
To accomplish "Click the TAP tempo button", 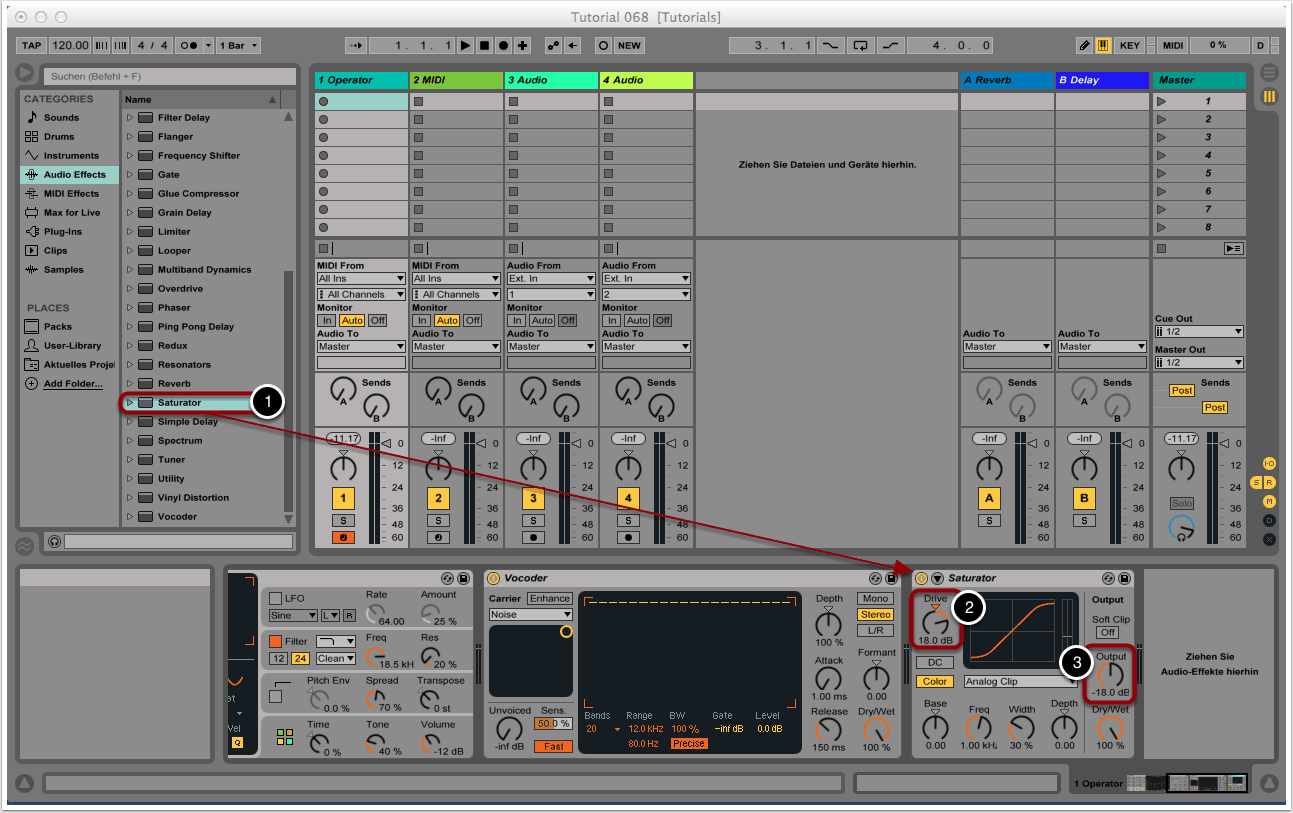I will point(32,46).
